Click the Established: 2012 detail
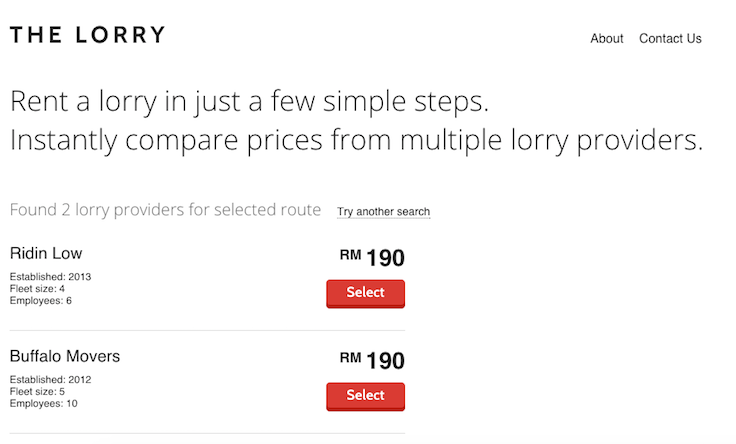 (50, 380)
